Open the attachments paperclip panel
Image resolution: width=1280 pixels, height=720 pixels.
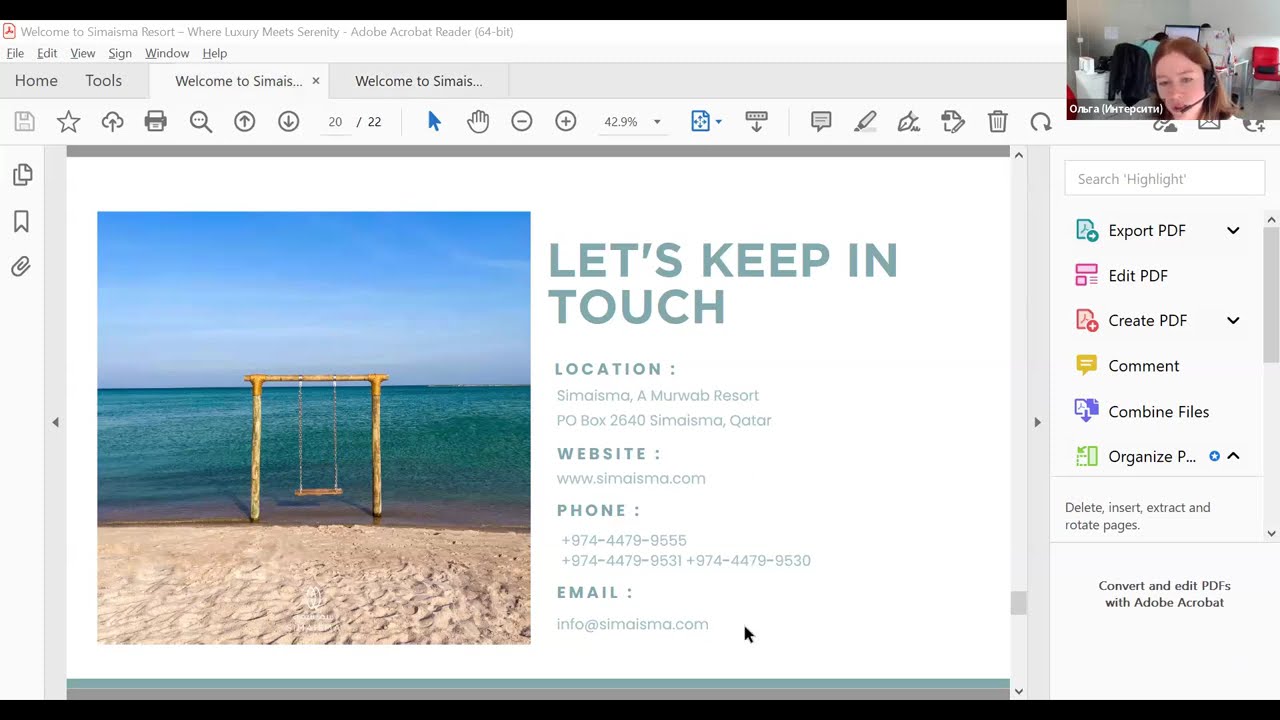(21, 267)
